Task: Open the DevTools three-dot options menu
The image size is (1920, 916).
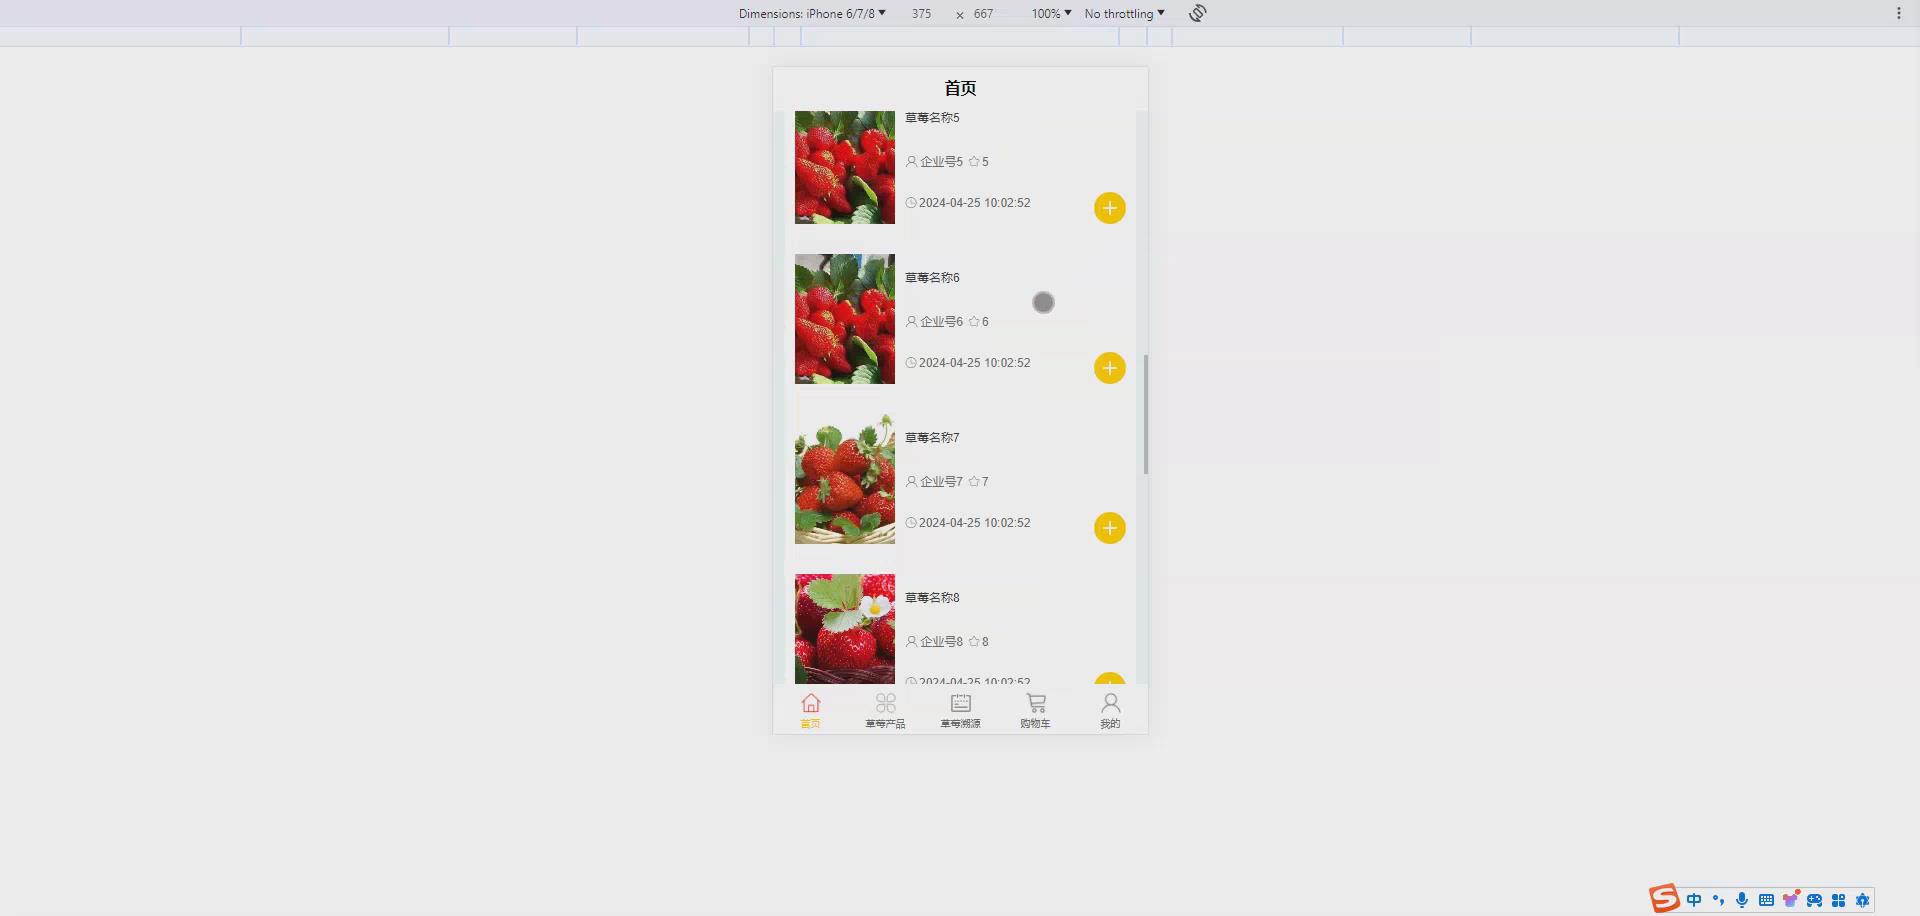Action: (x=1899, y=12)
